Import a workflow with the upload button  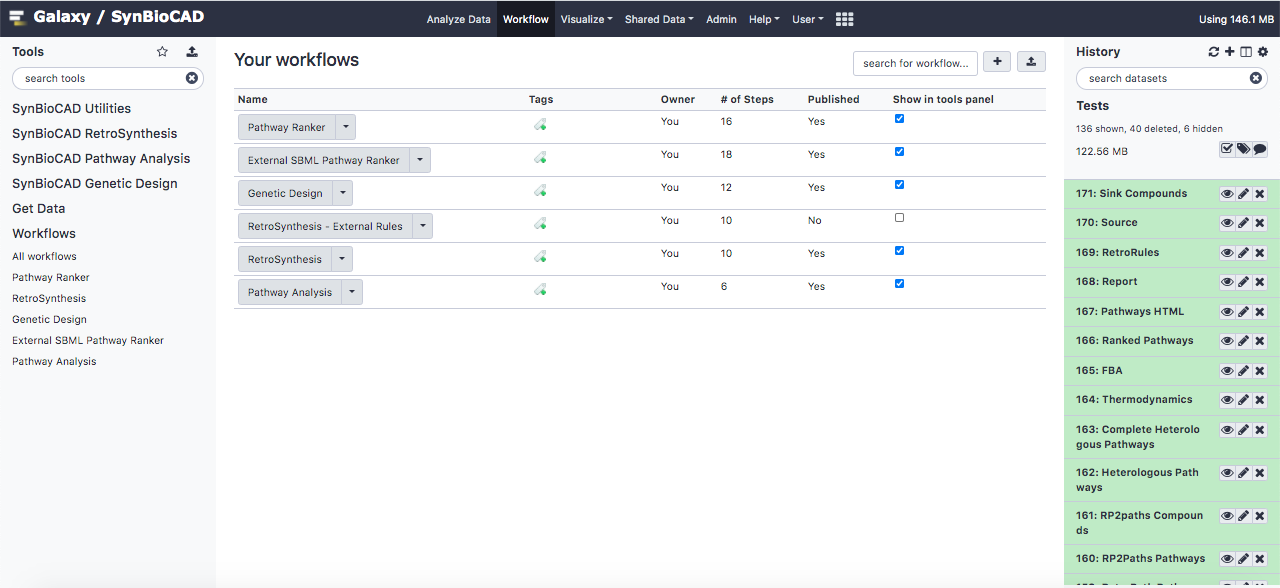(x=1031, y=62)
